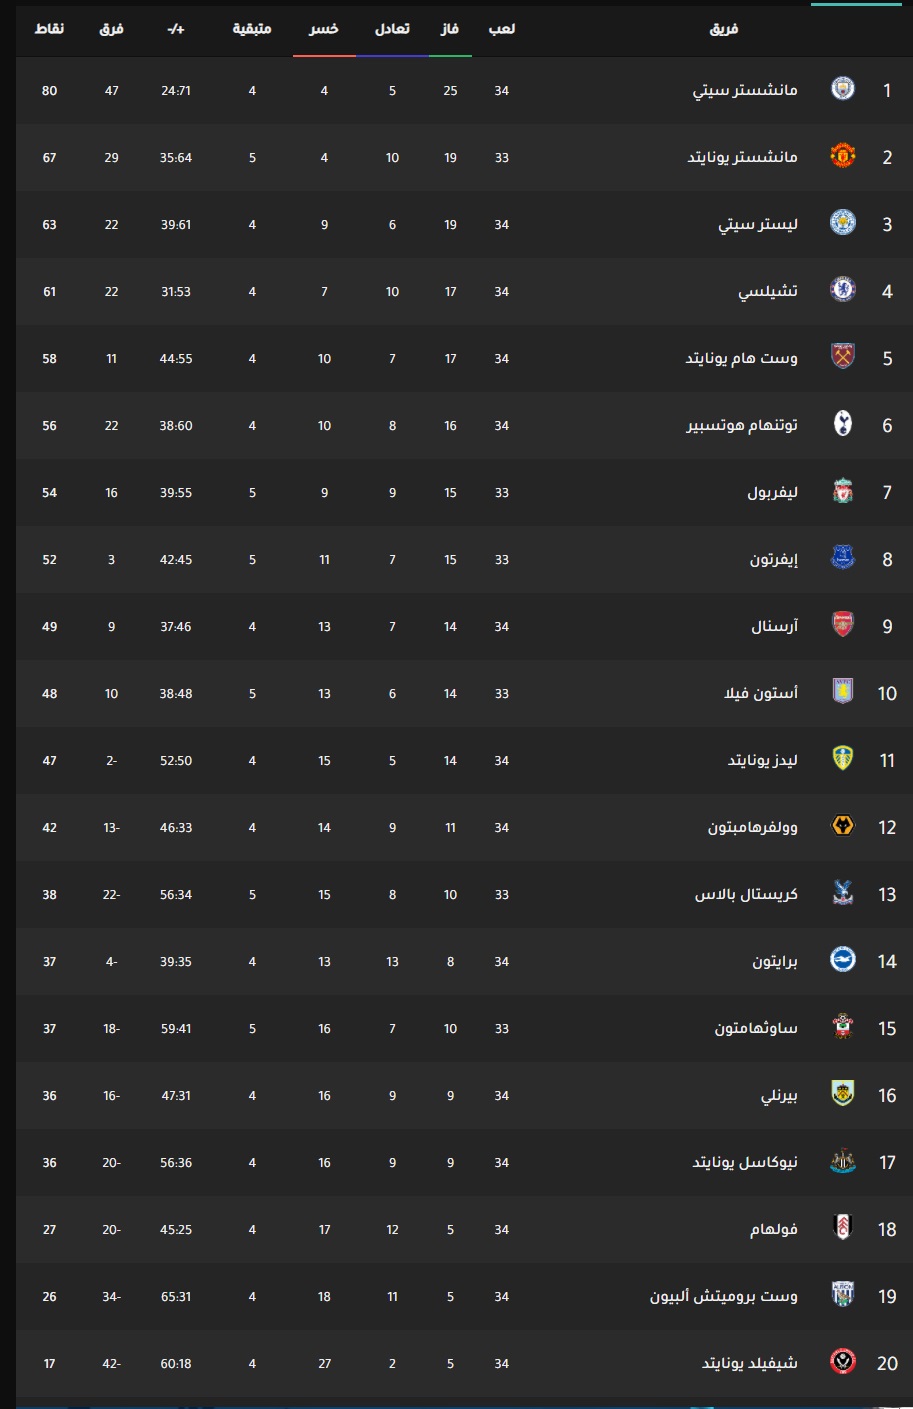The width and height of the screenshot is (913, 1409).
Task: Click the Brighton club badge
Action: (843, 961)
